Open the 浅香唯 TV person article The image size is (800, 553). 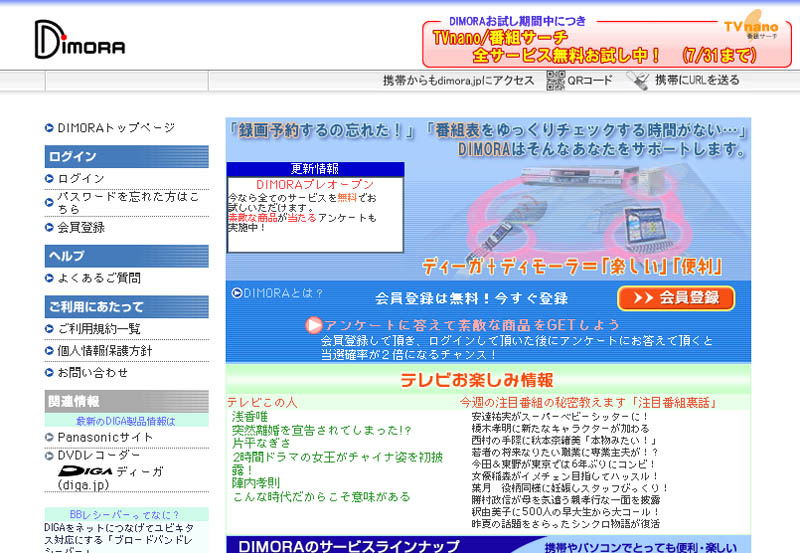click(250, 416)
